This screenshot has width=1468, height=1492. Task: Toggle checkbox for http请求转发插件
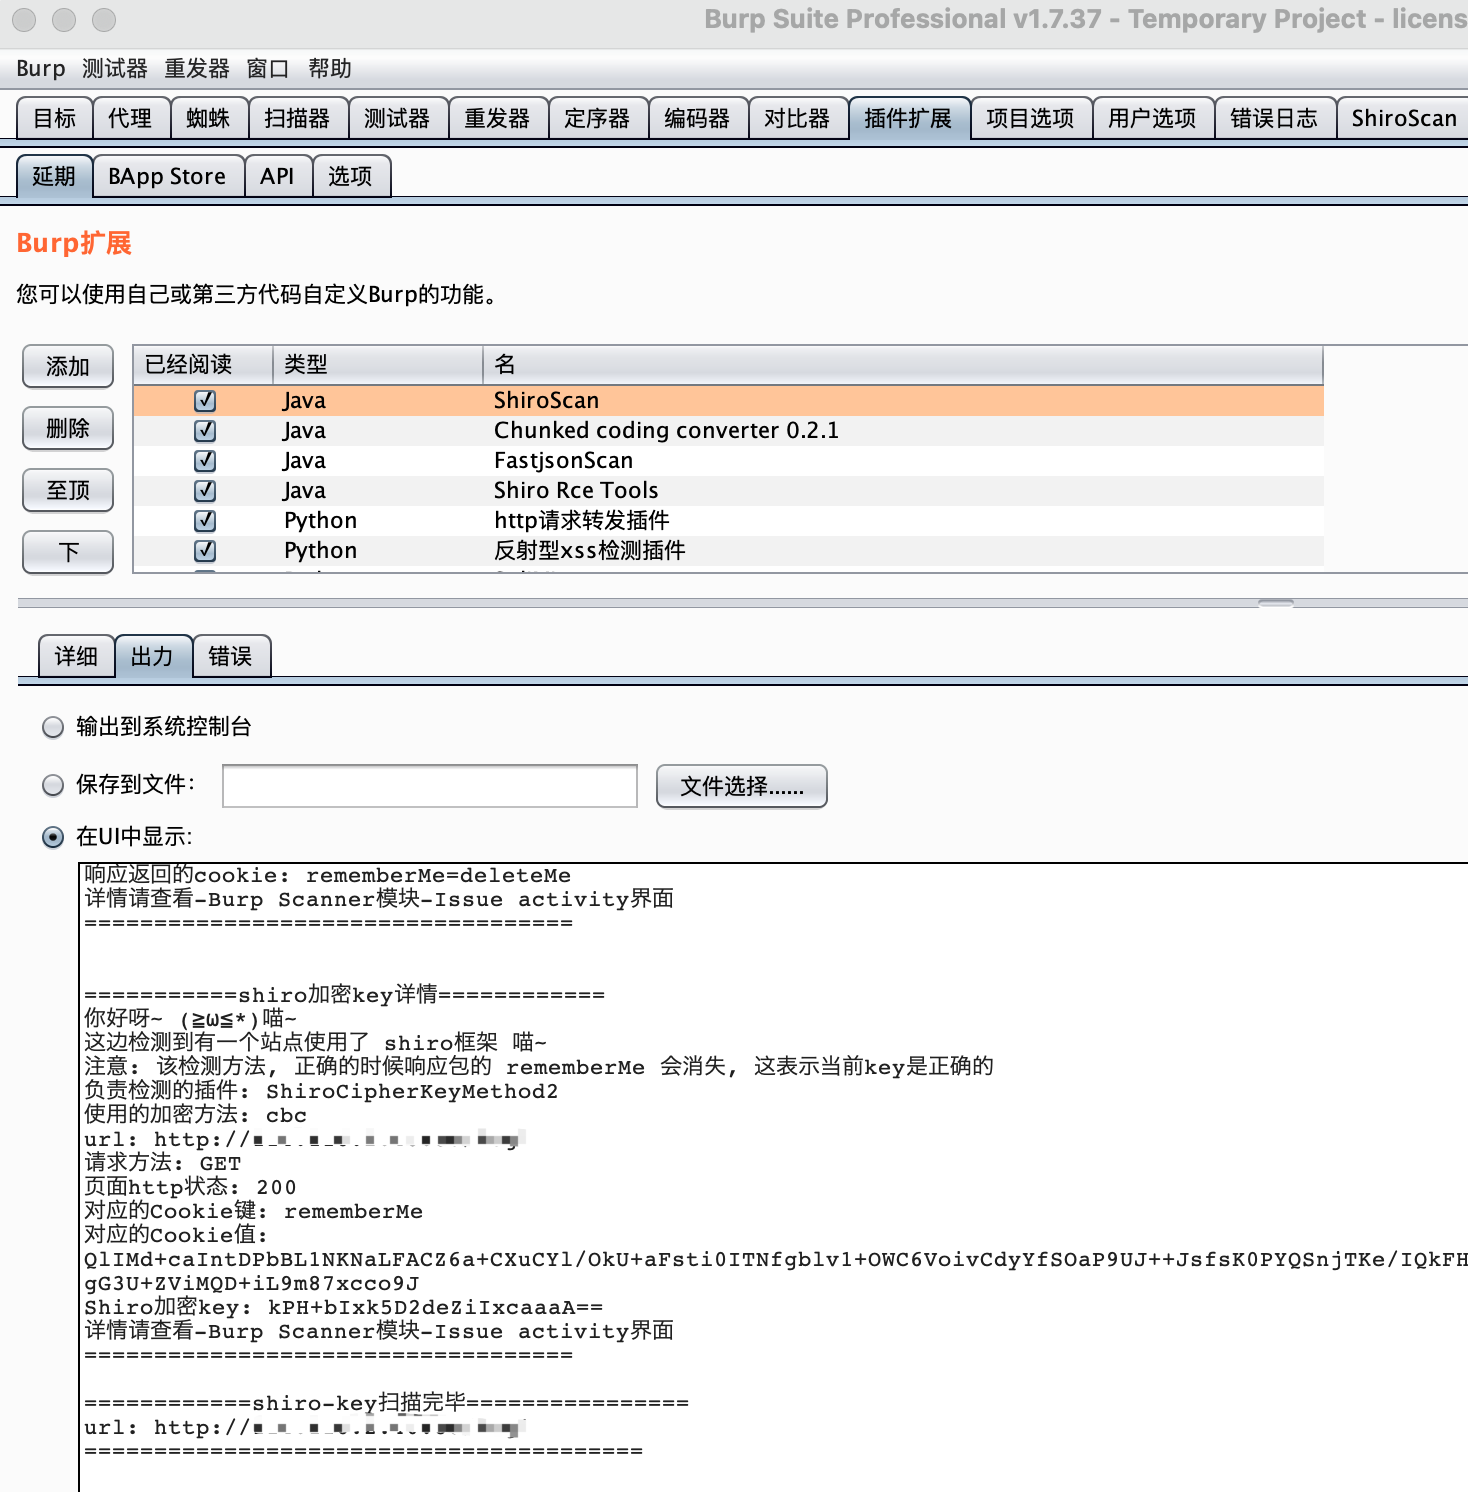coord(205,521)
